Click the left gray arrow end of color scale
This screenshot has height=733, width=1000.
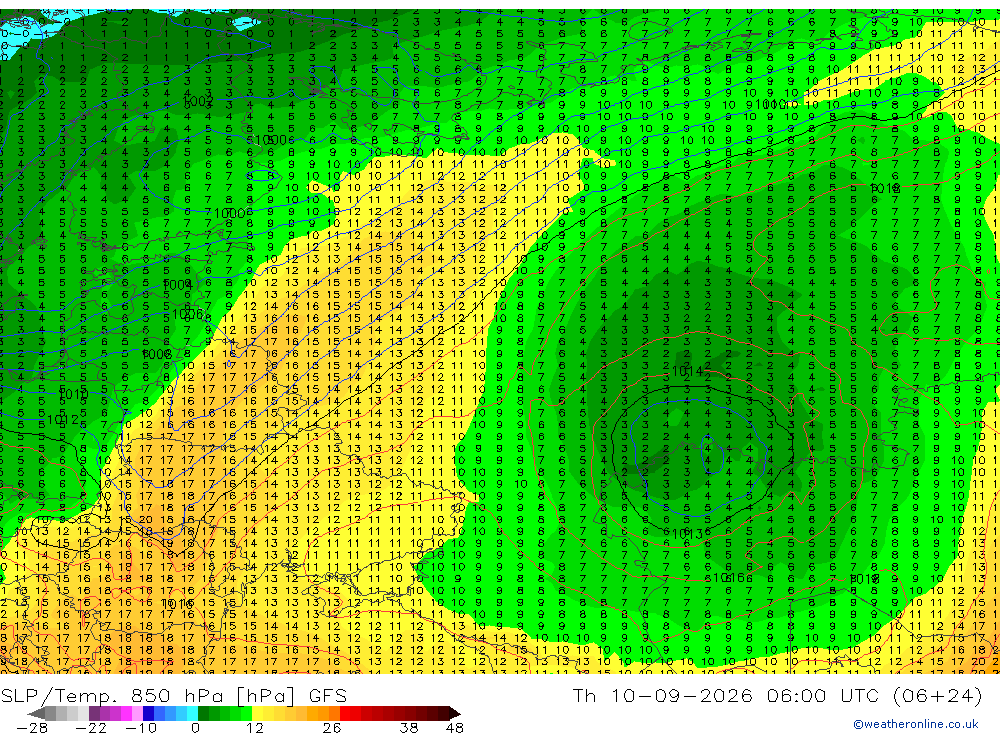[36, 714]
